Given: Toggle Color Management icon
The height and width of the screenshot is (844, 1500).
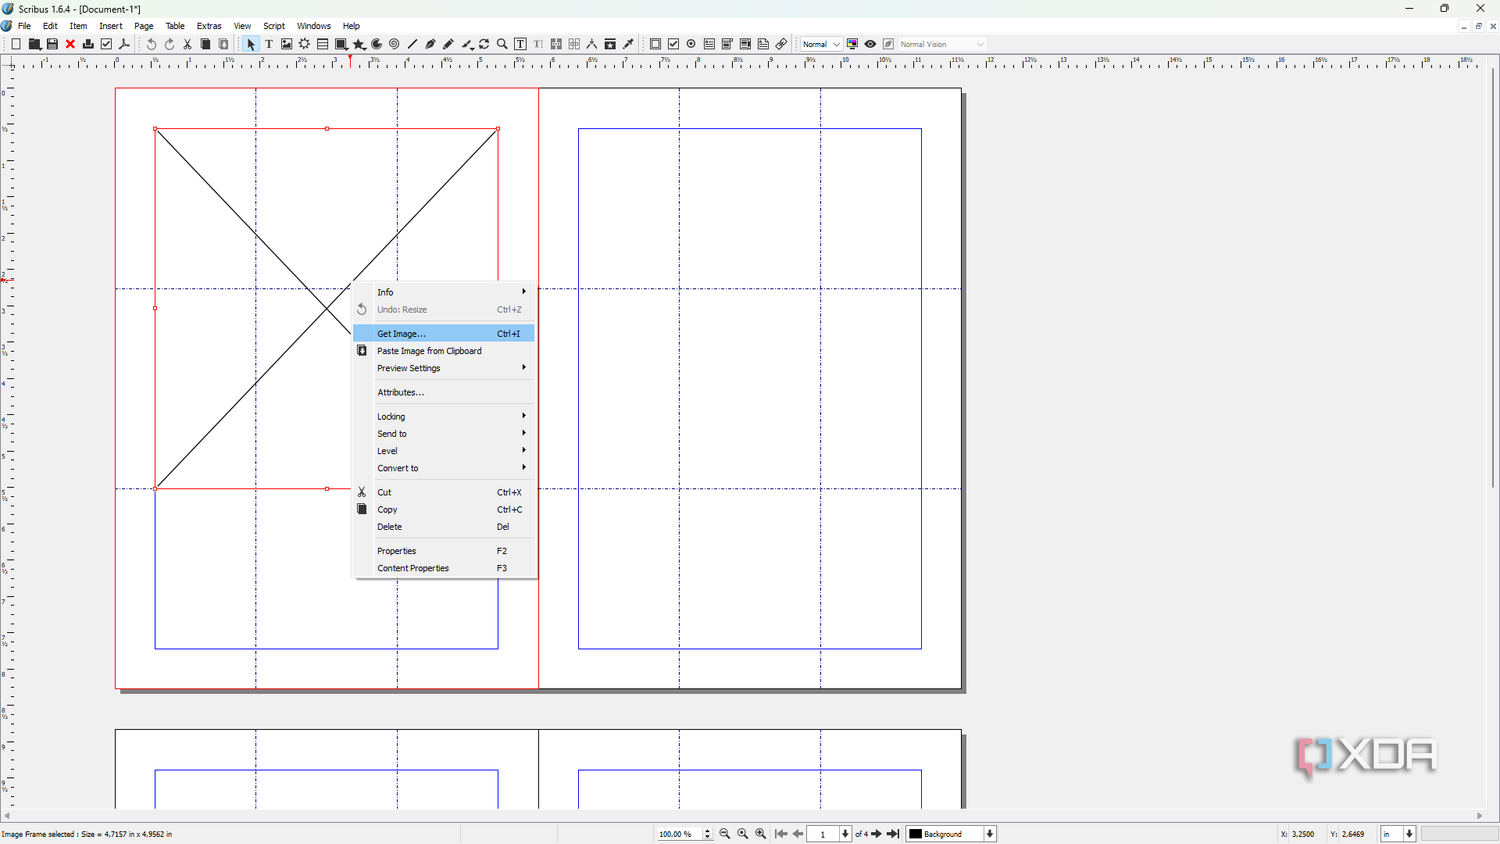Looking at the screenshot, I should [x=853, y=44].
